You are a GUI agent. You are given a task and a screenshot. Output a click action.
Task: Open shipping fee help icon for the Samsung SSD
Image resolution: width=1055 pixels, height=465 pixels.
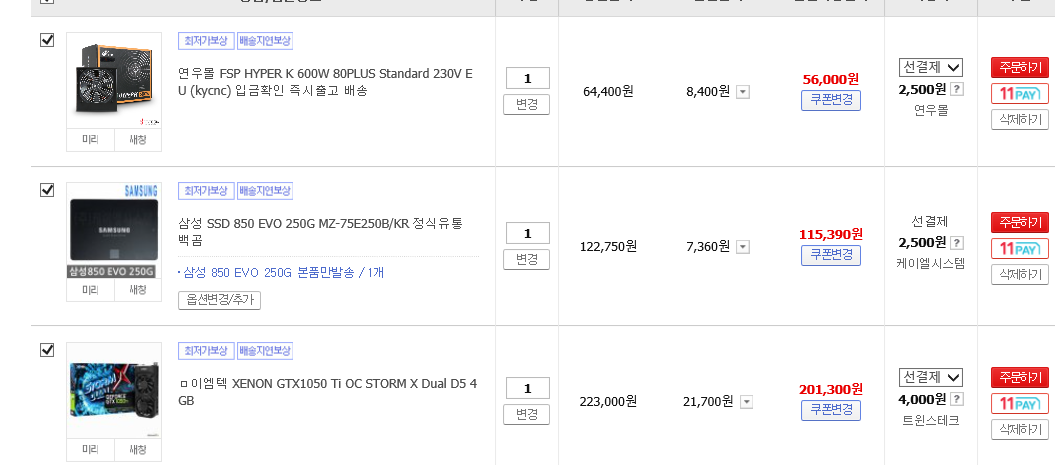(957, 243)
